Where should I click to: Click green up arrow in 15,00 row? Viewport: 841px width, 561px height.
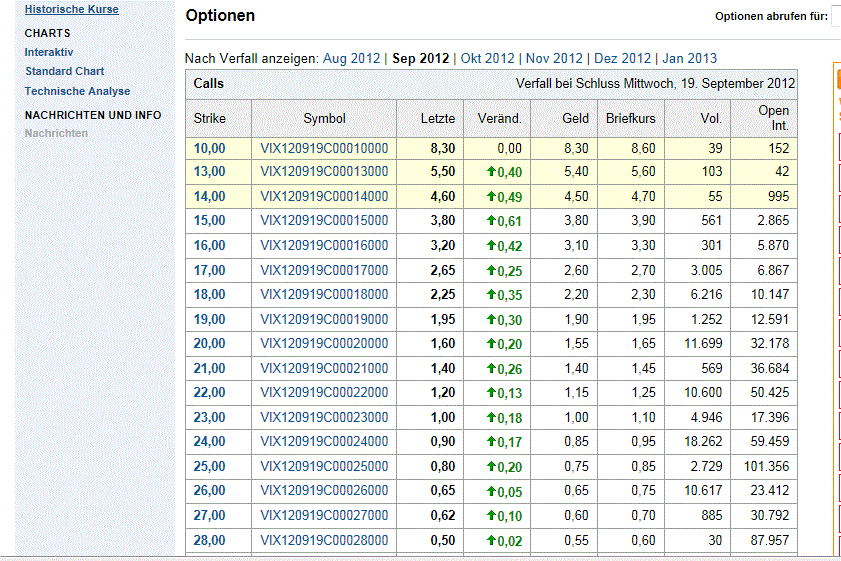(491, 221)
